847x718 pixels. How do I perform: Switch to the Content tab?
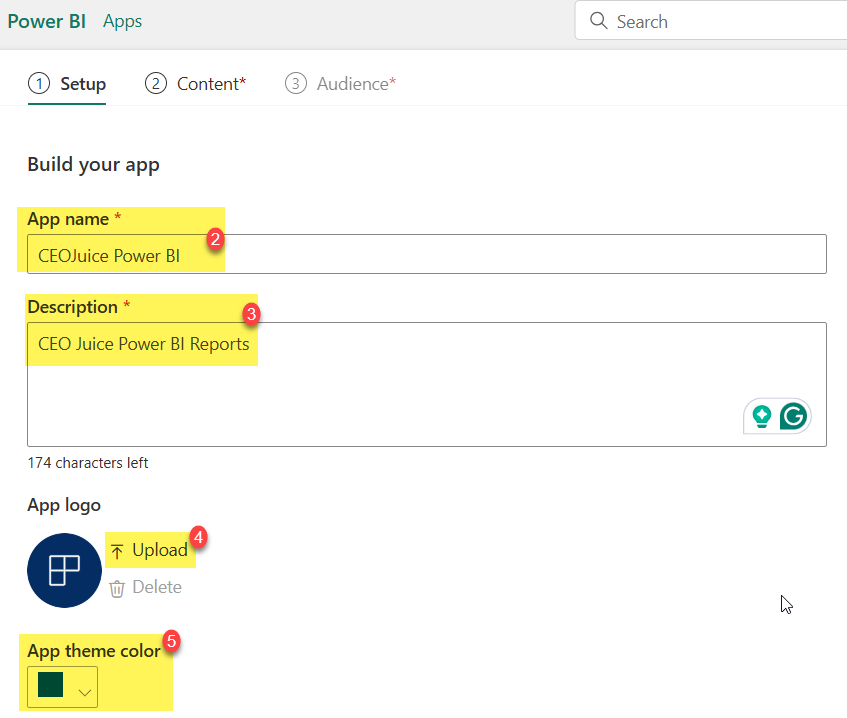coord(196,84)
